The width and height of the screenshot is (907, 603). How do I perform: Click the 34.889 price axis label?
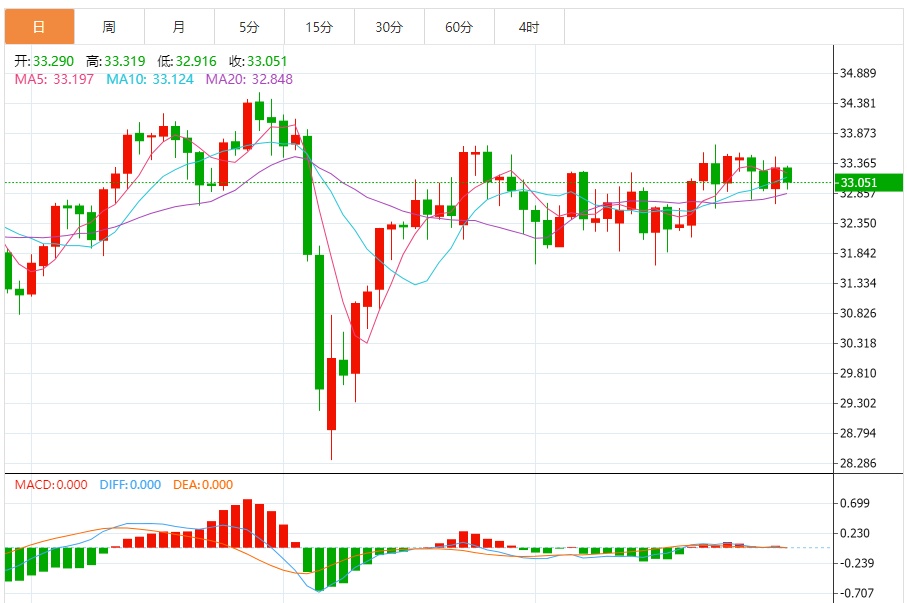tap(858, 73)
